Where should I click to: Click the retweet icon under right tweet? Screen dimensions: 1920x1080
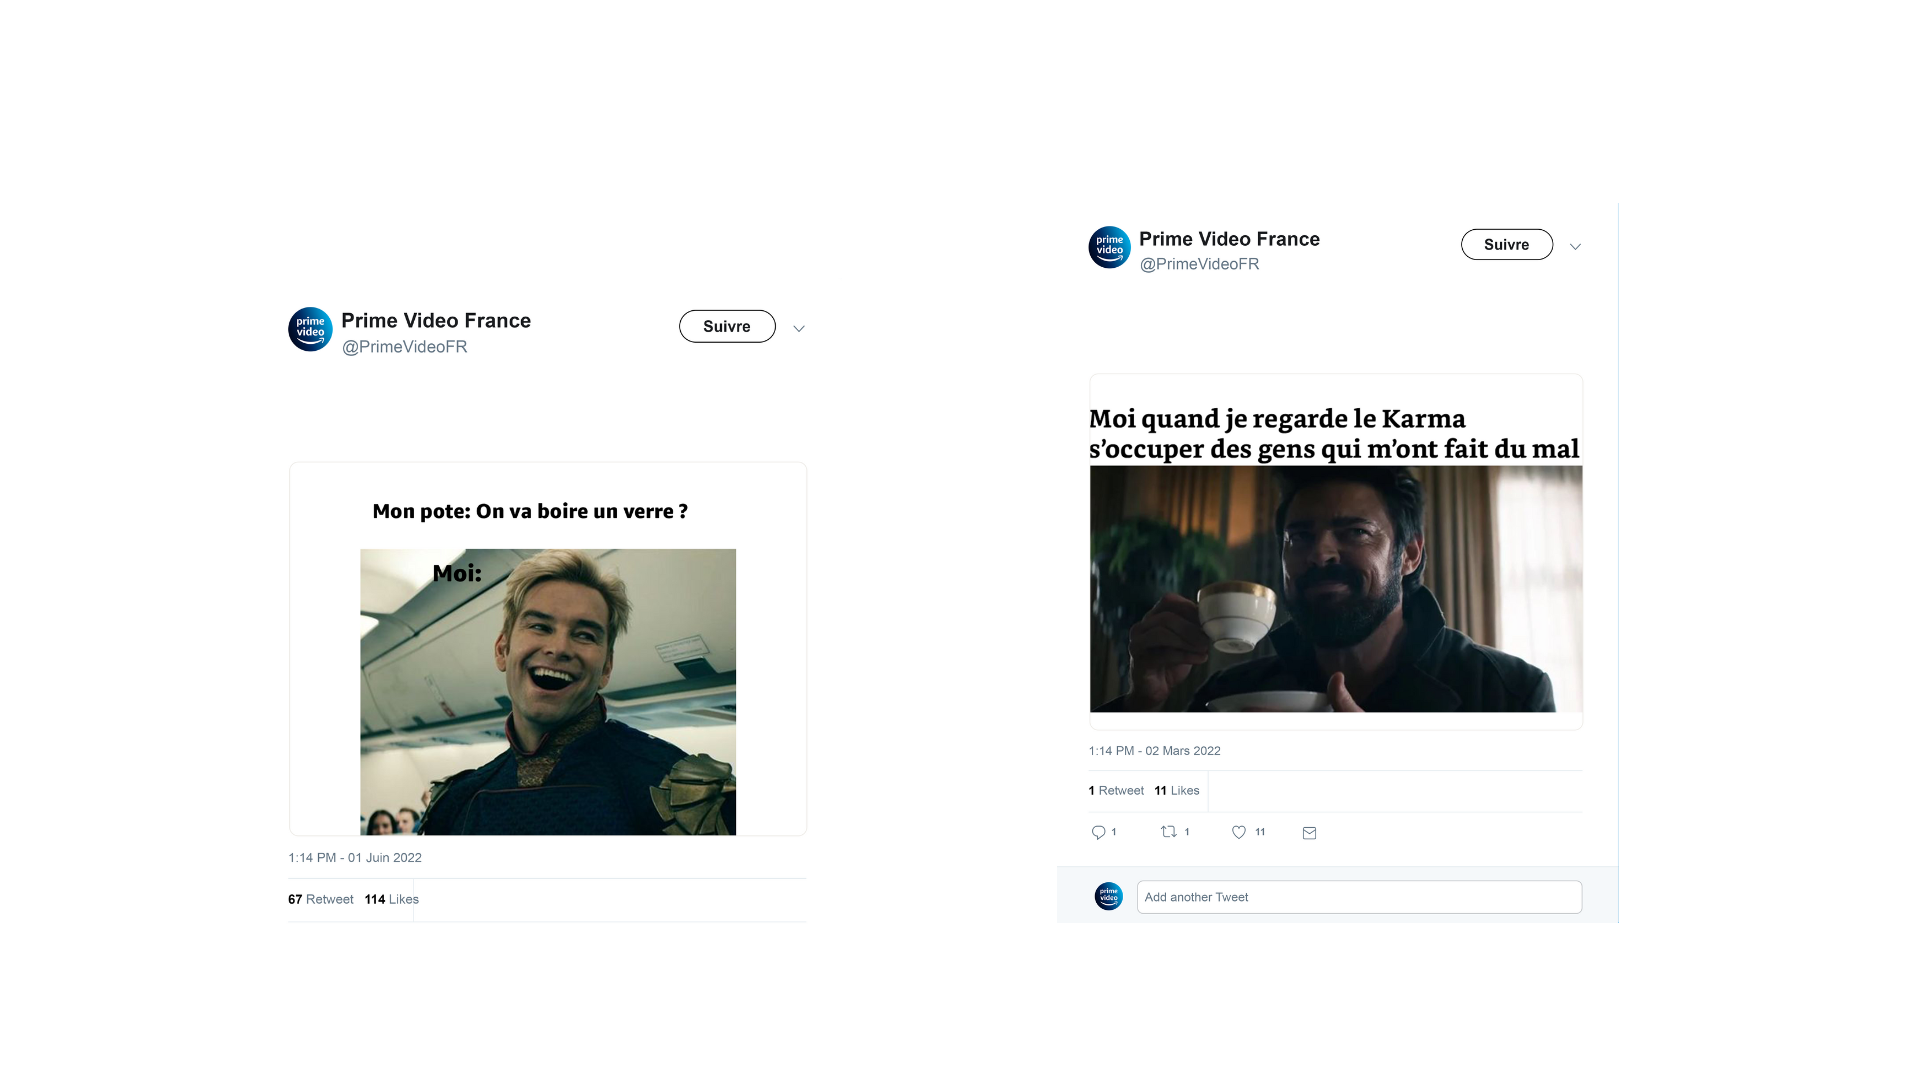[1168, 831]
